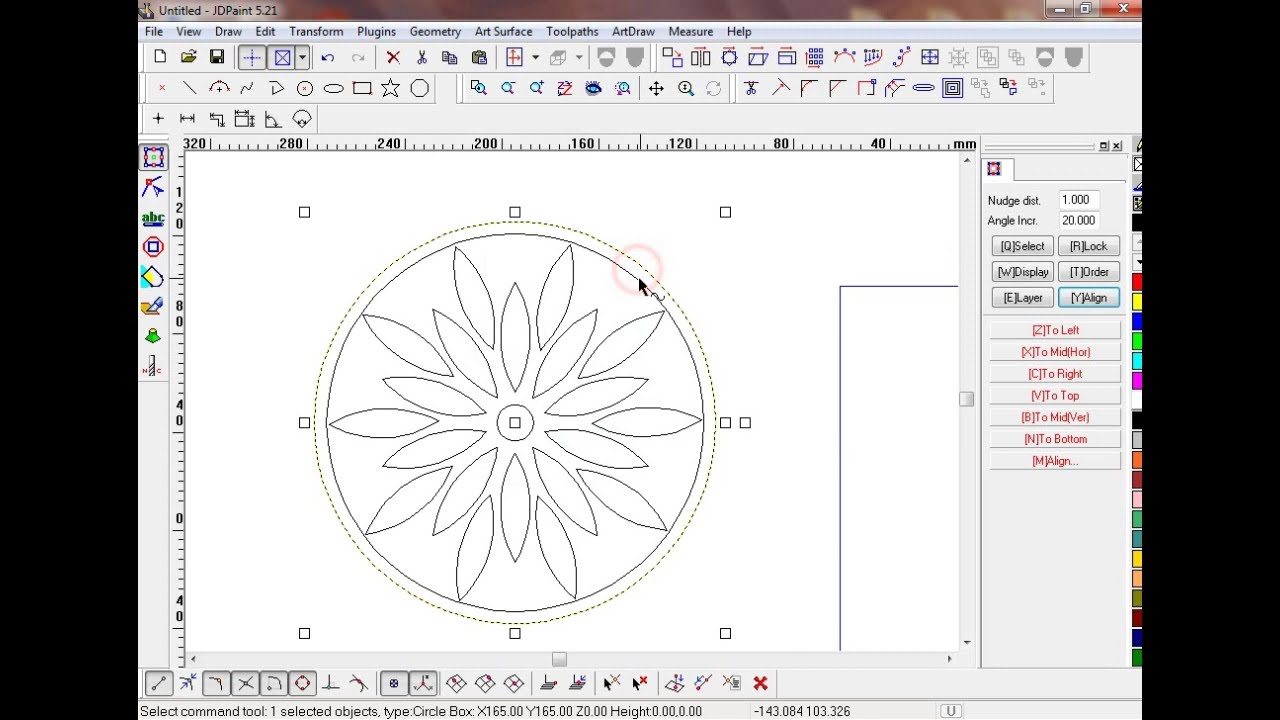1280x720 pixels.
Task: Choose the text tool labeled abc
Action: 153,217
